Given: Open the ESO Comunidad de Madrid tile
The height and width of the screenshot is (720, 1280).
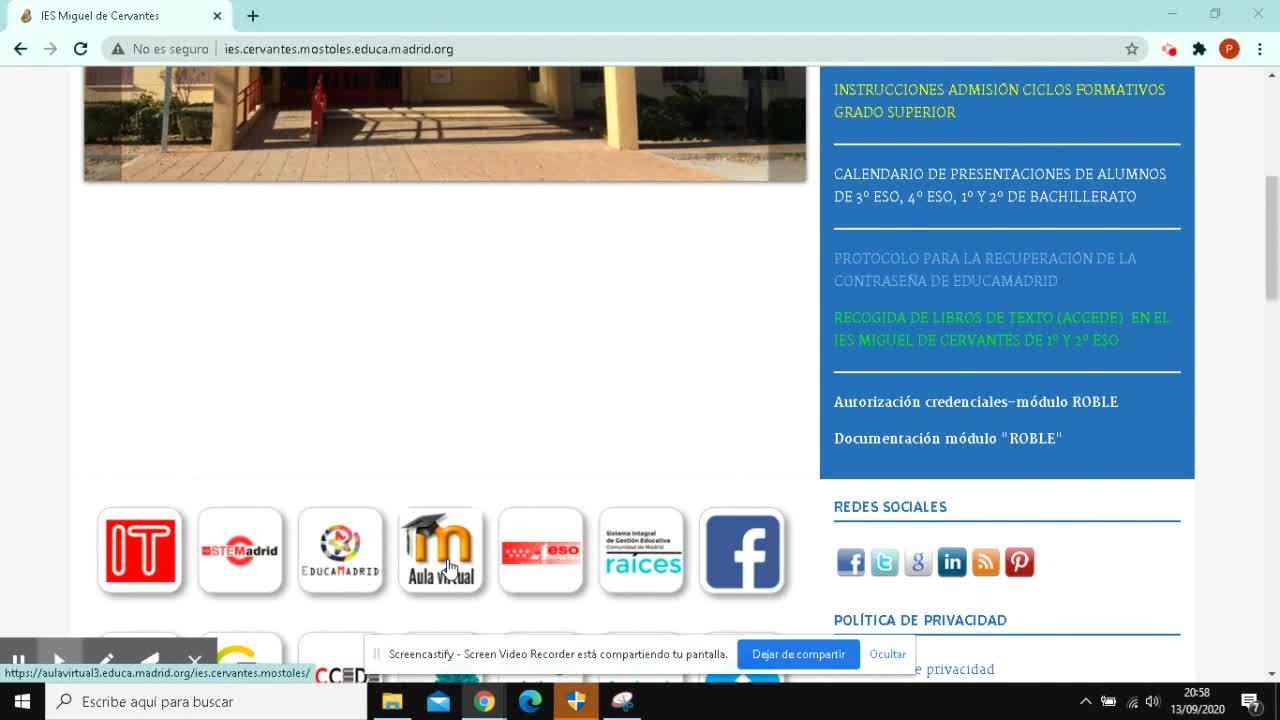Looking at the screenshot, I should pos(541,551).
